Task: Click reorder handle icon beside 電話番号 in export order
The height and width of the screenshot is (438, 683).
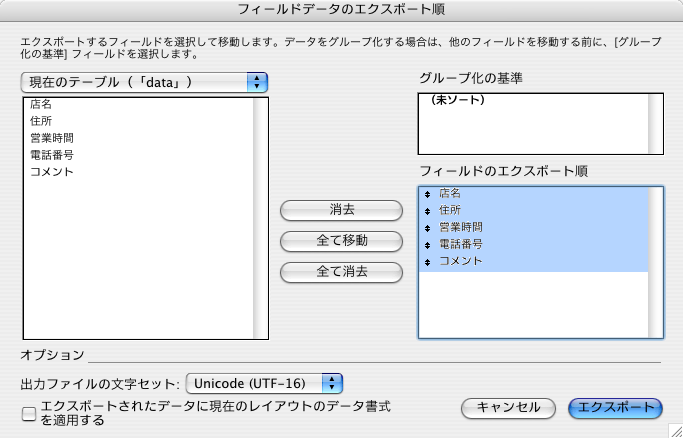Action: tap(427, 245)
